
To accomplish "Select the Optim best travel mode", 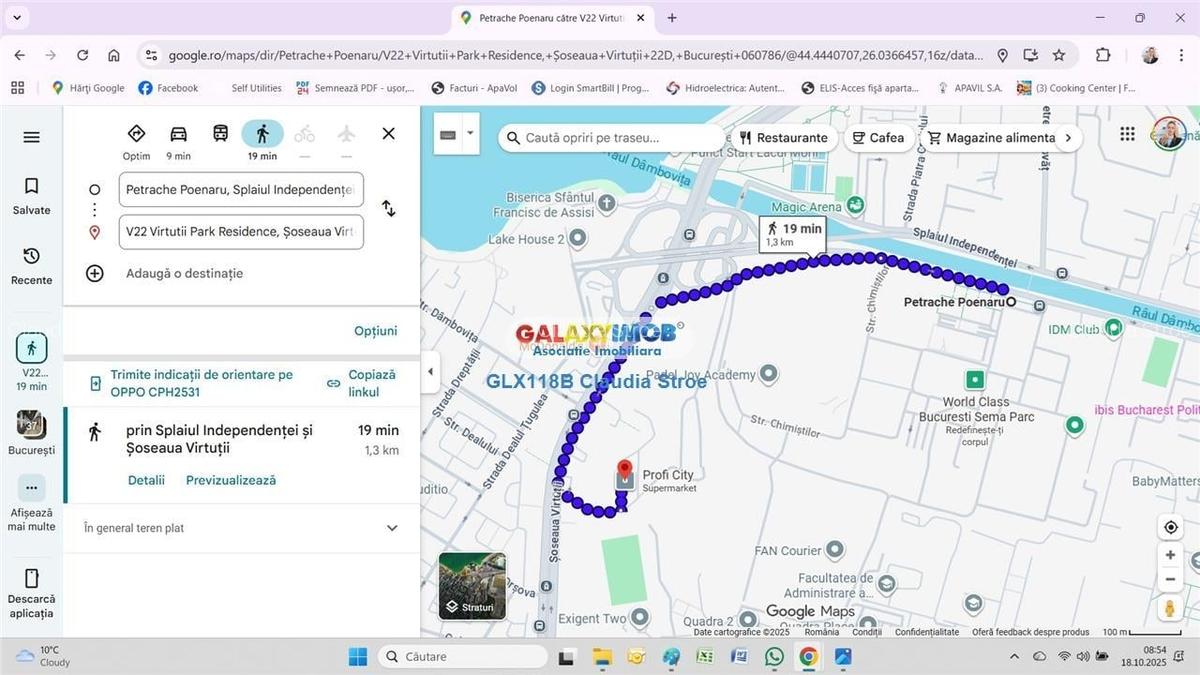I will pyautogui.click(x=136, y=134).
